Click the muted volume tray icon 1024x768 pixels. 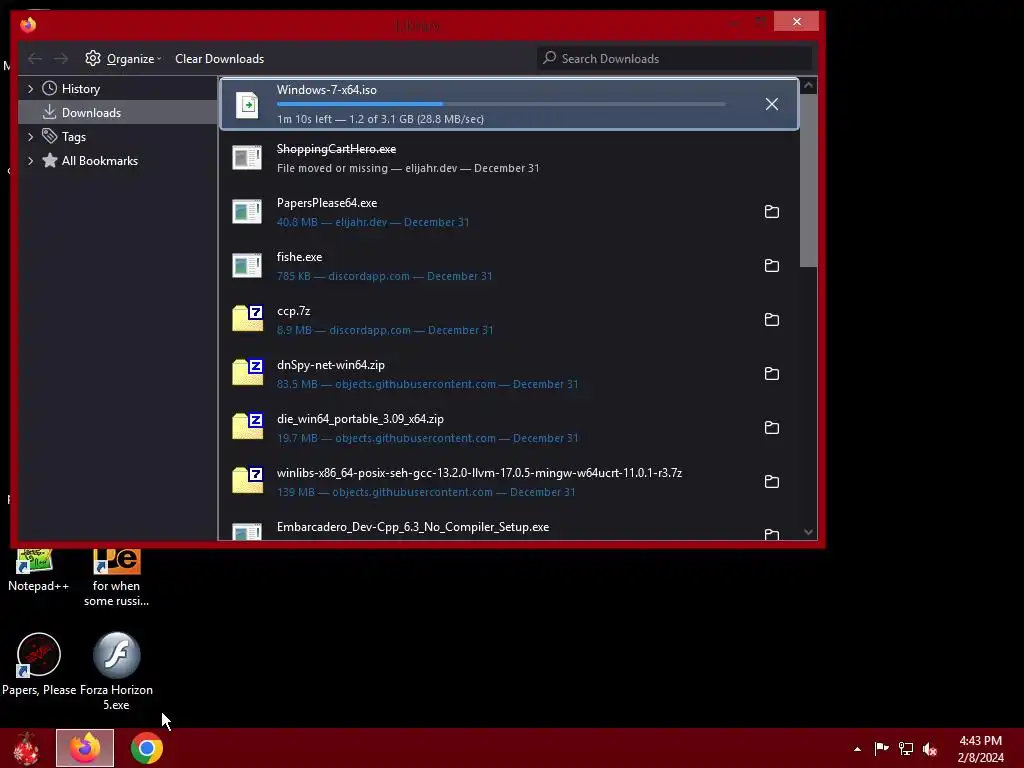[930, 749]
